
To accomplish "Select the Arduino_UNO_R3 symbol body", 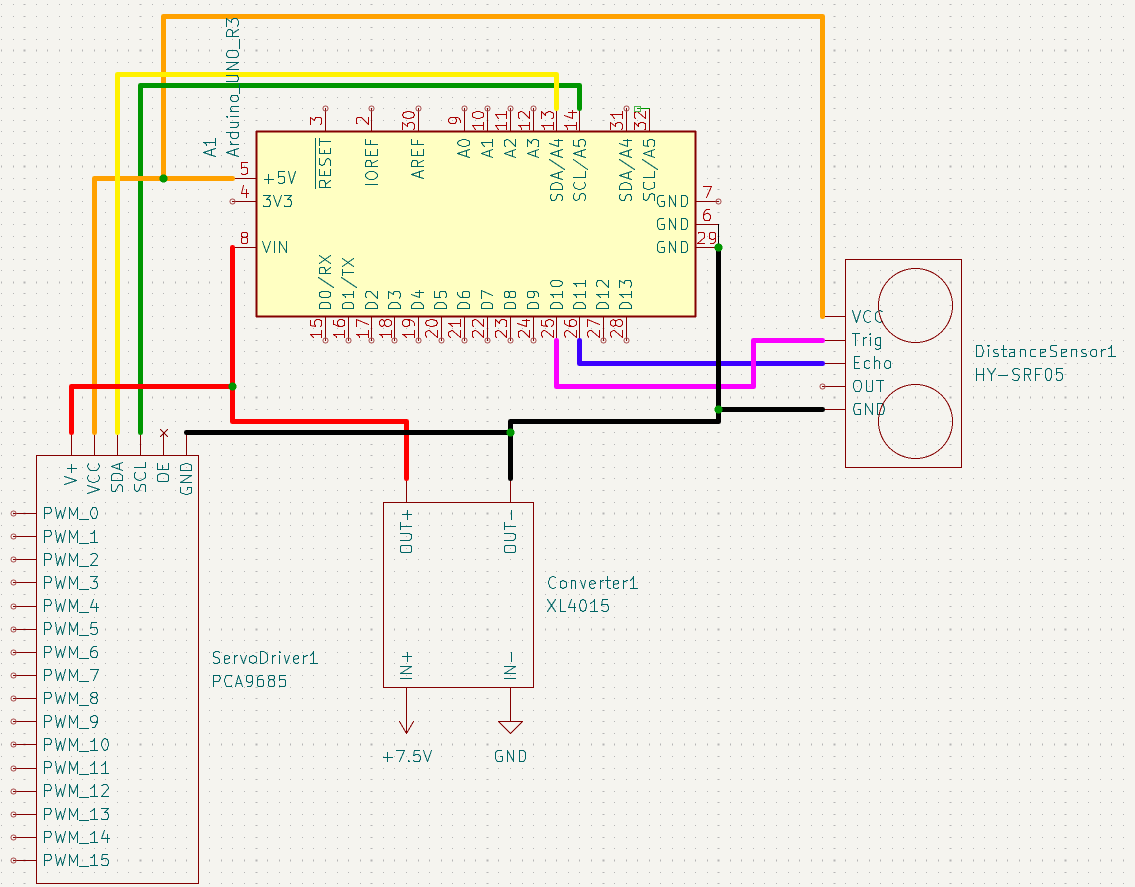I will point(476,224).
